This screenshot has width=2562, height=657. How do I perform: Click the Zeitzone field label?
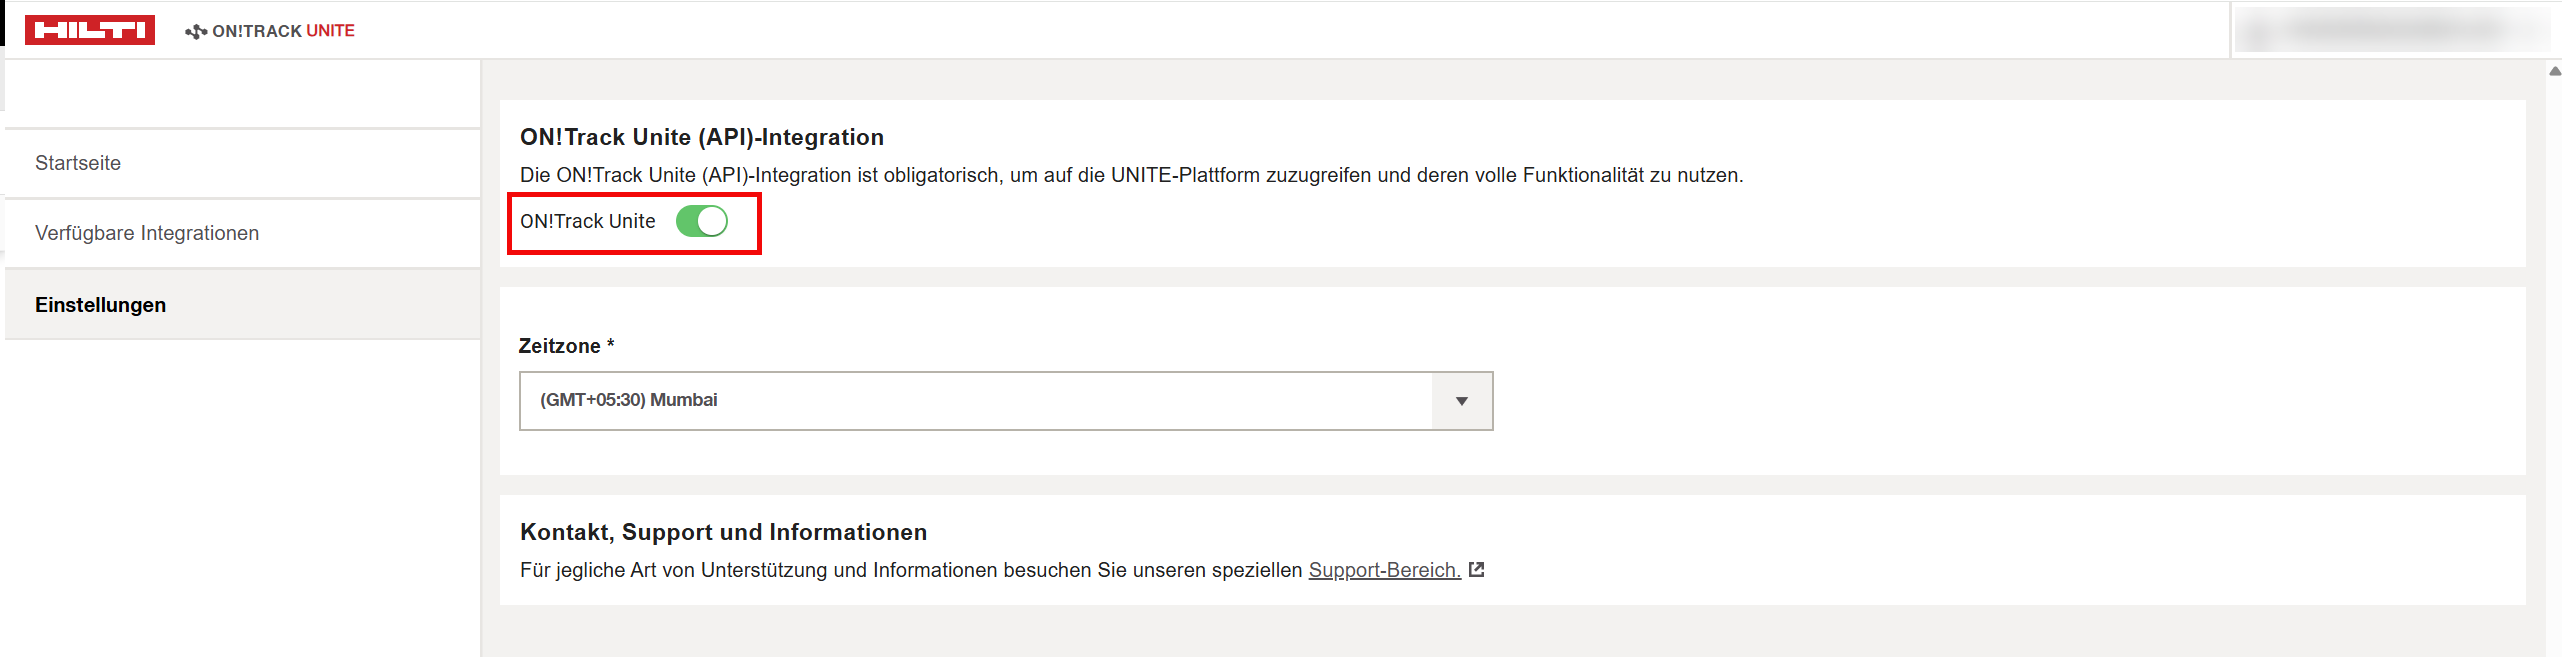pyautogui.click(x=560, y=346)
